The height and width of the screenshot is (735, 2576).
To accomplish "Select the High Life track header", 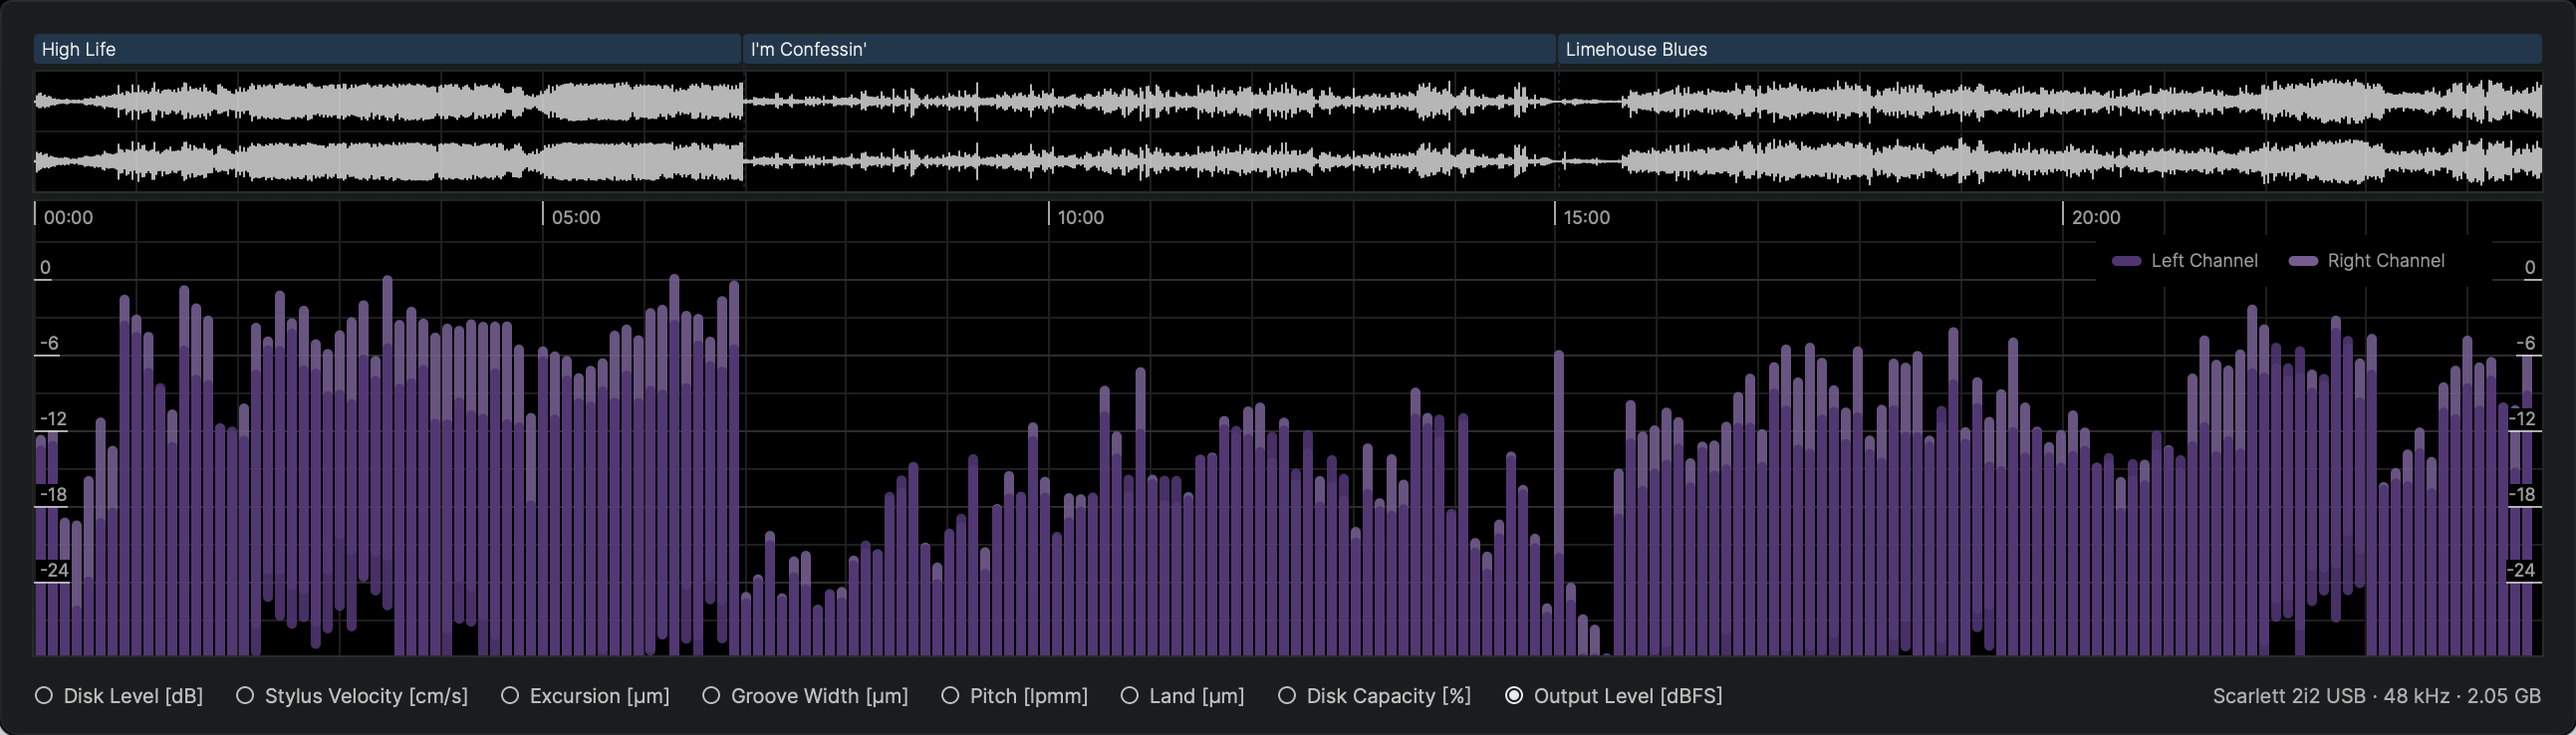I will 387,49.
